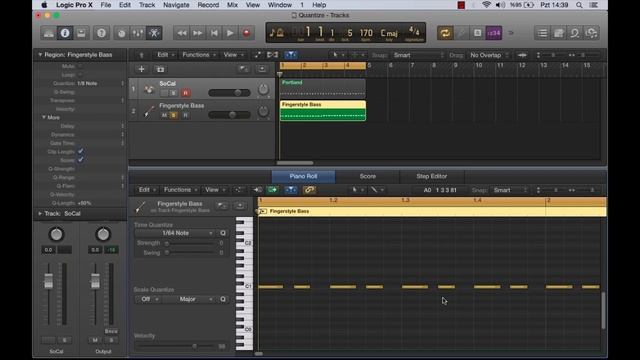The width and height of the screenshot is (640, 360).
Task: Collapse the Region: Fingerstyle Bass inspector
Action: (40, 55)
